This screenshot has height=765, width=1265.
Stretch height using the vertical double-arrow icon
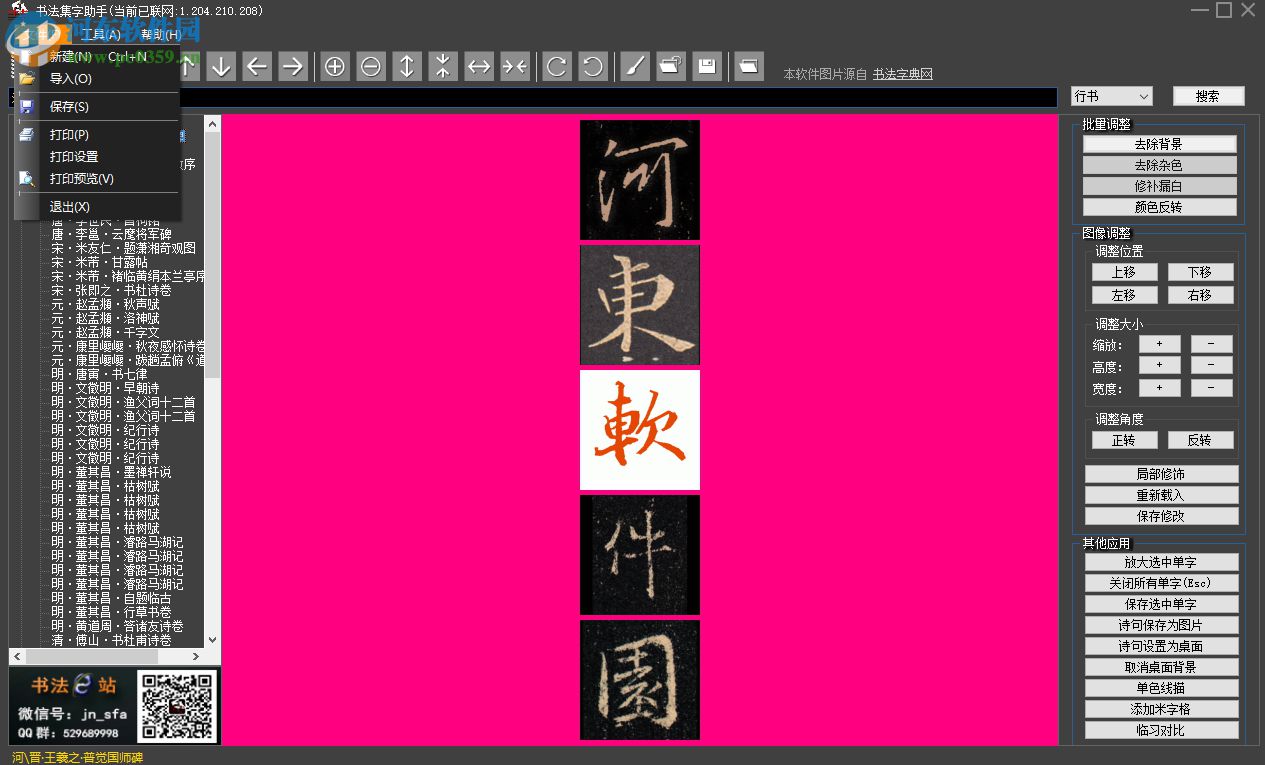(x=407, y=66)
